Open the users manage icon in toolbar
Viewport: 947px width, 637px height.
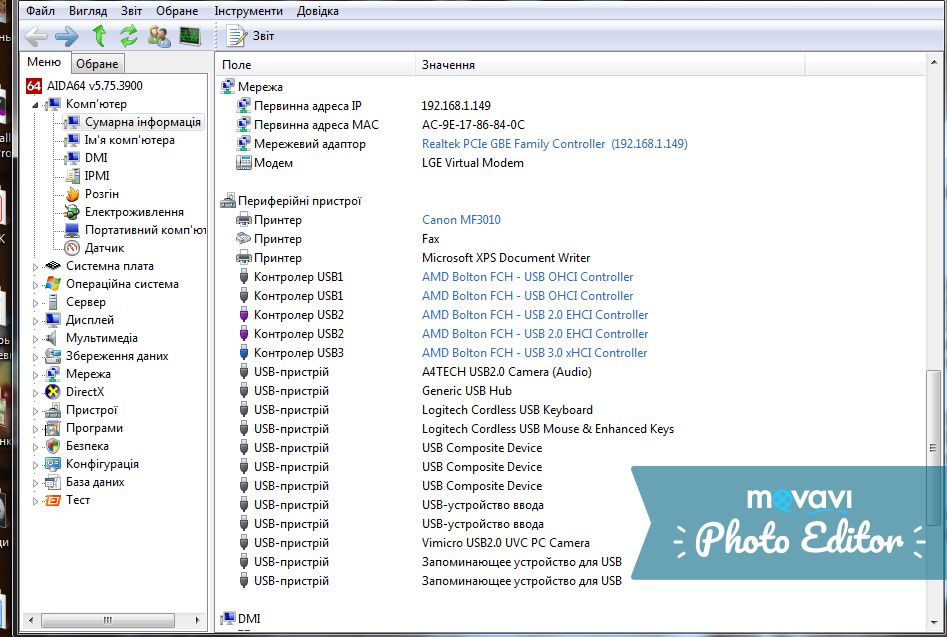coord(159,36)
